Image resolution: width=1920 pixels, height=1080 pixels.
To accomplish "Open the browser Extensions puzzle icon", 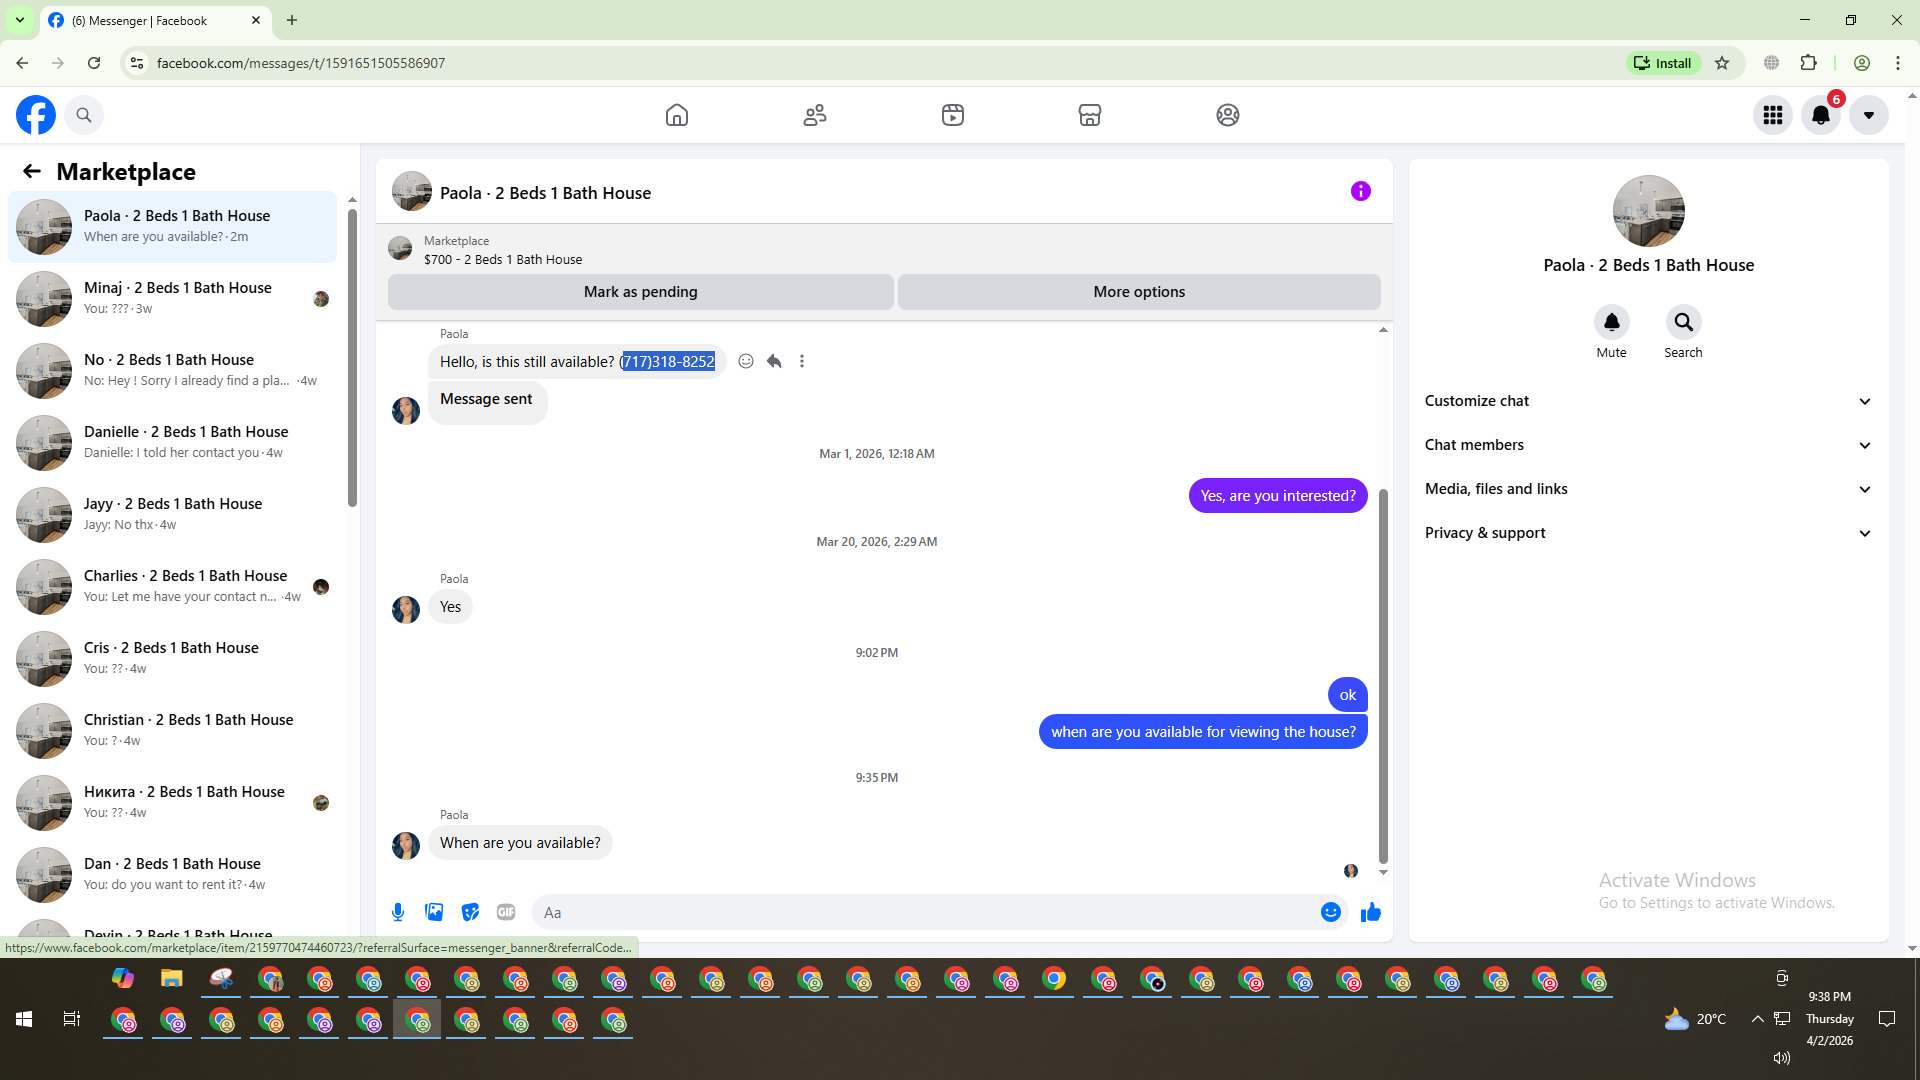I will tap(1809, 63).
